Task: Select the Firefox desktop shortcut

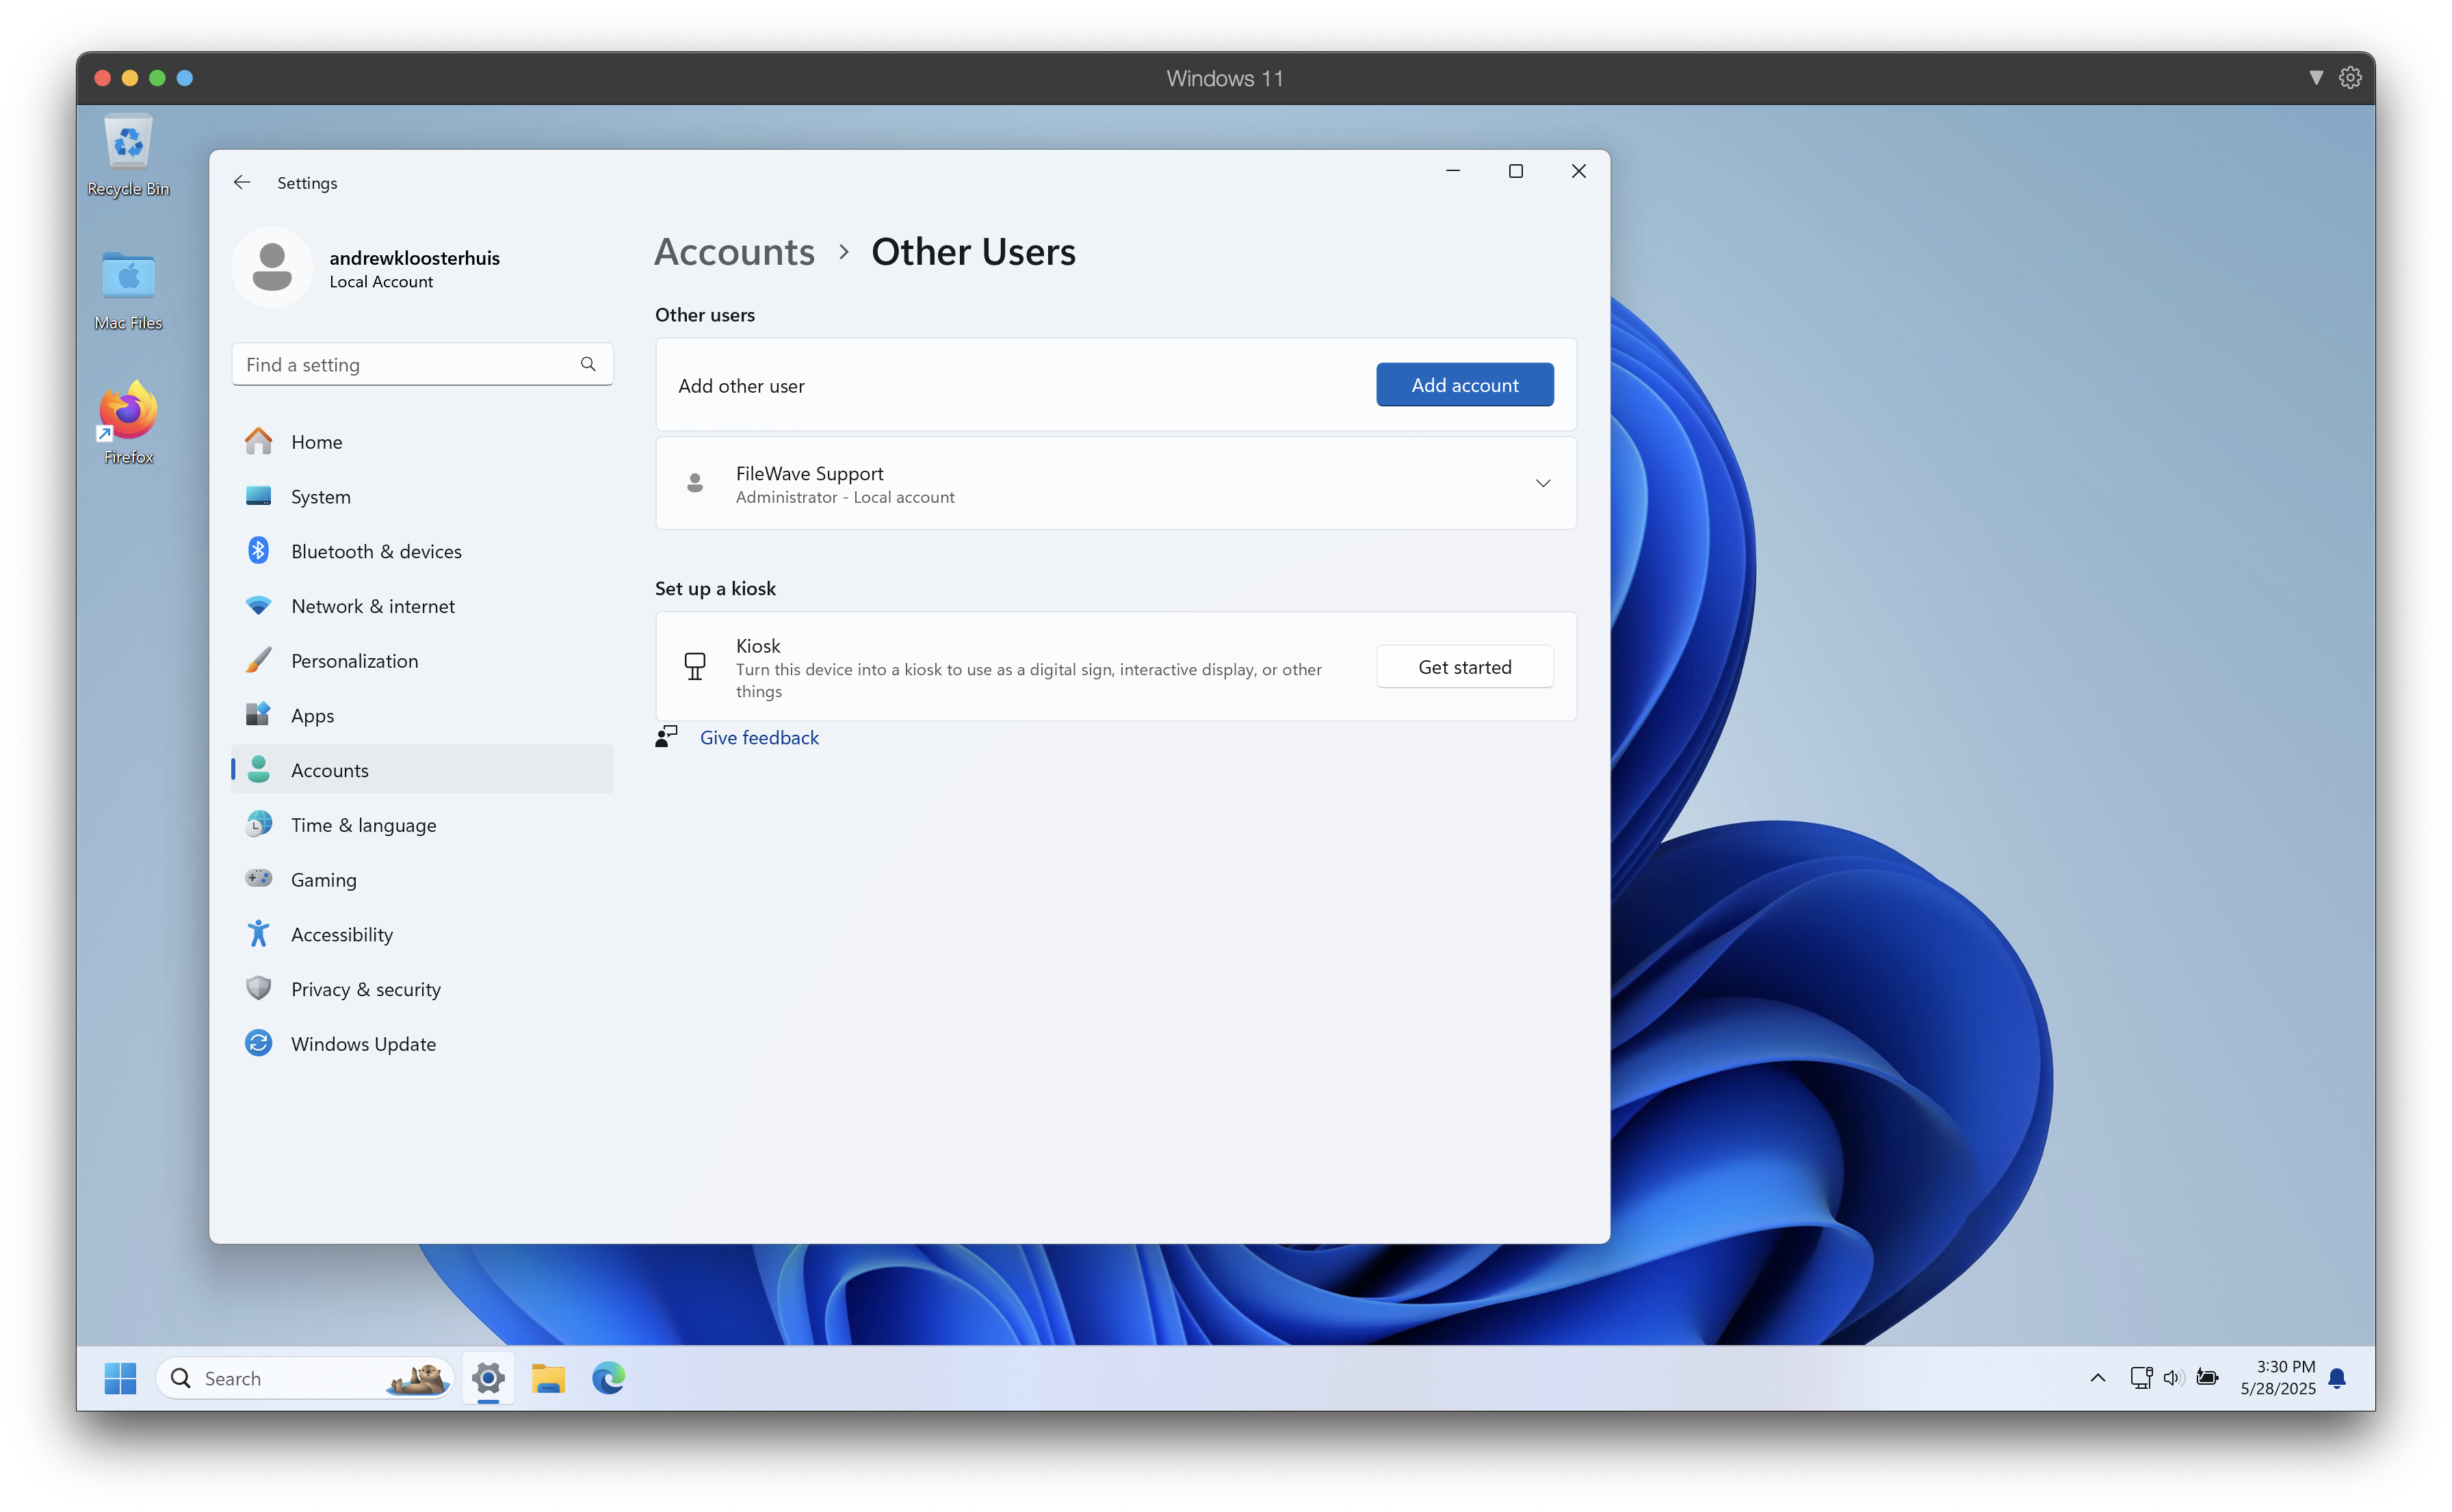Action: pos(128,423)
